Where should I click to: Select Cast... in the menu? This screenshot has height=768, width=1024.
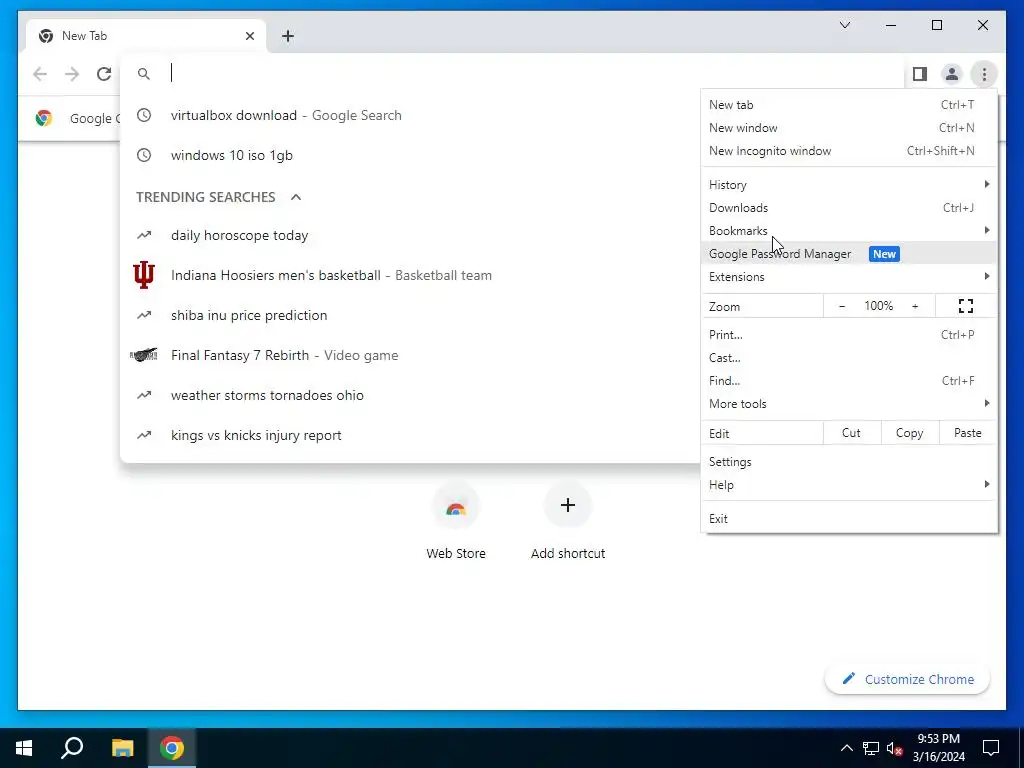[x=849, y=357]
